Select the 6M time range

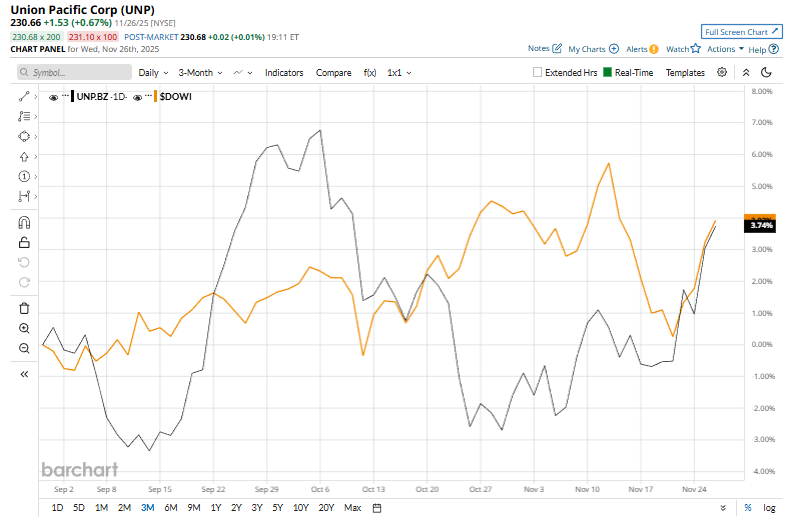click(171, 508)
